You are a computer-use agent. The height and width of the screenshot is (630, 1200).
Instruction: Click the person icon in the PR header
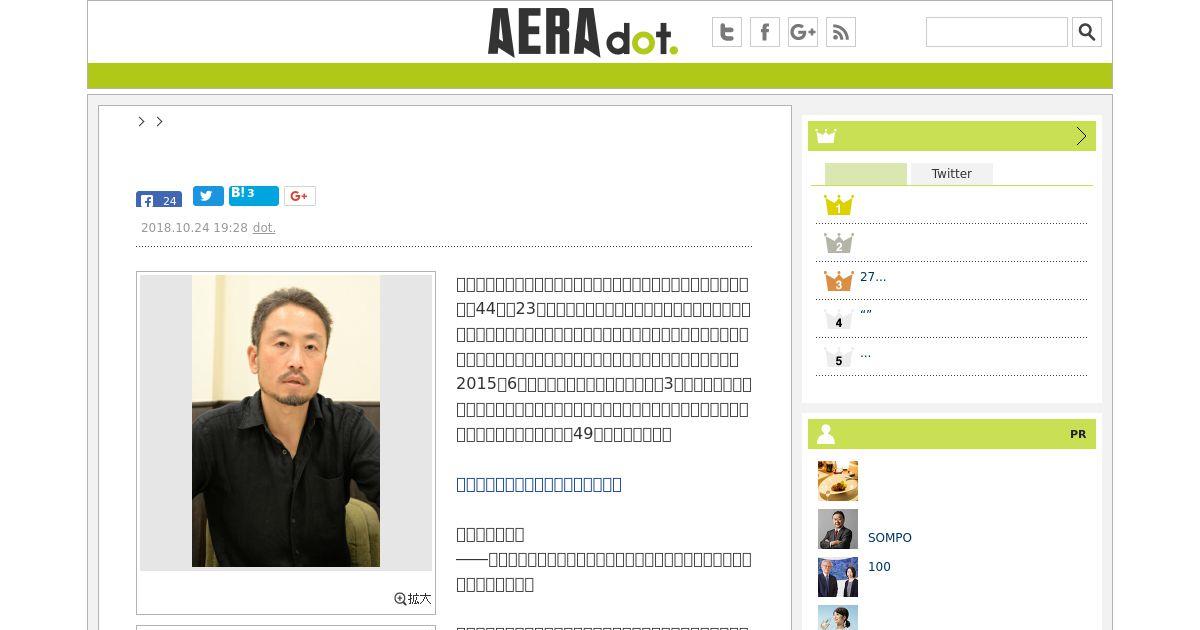tap(826, 434)
